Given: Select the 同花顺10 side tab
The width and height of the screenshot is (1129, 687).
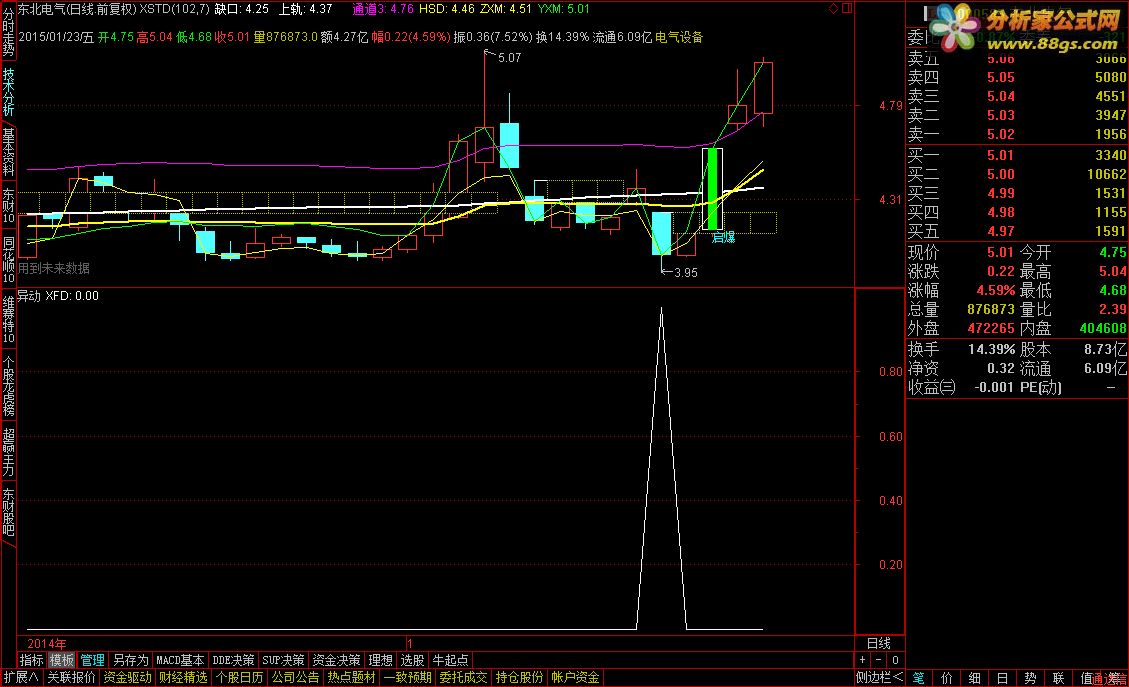Looking at the screenshot, I should pyautogui.click(x=8, y=260).
